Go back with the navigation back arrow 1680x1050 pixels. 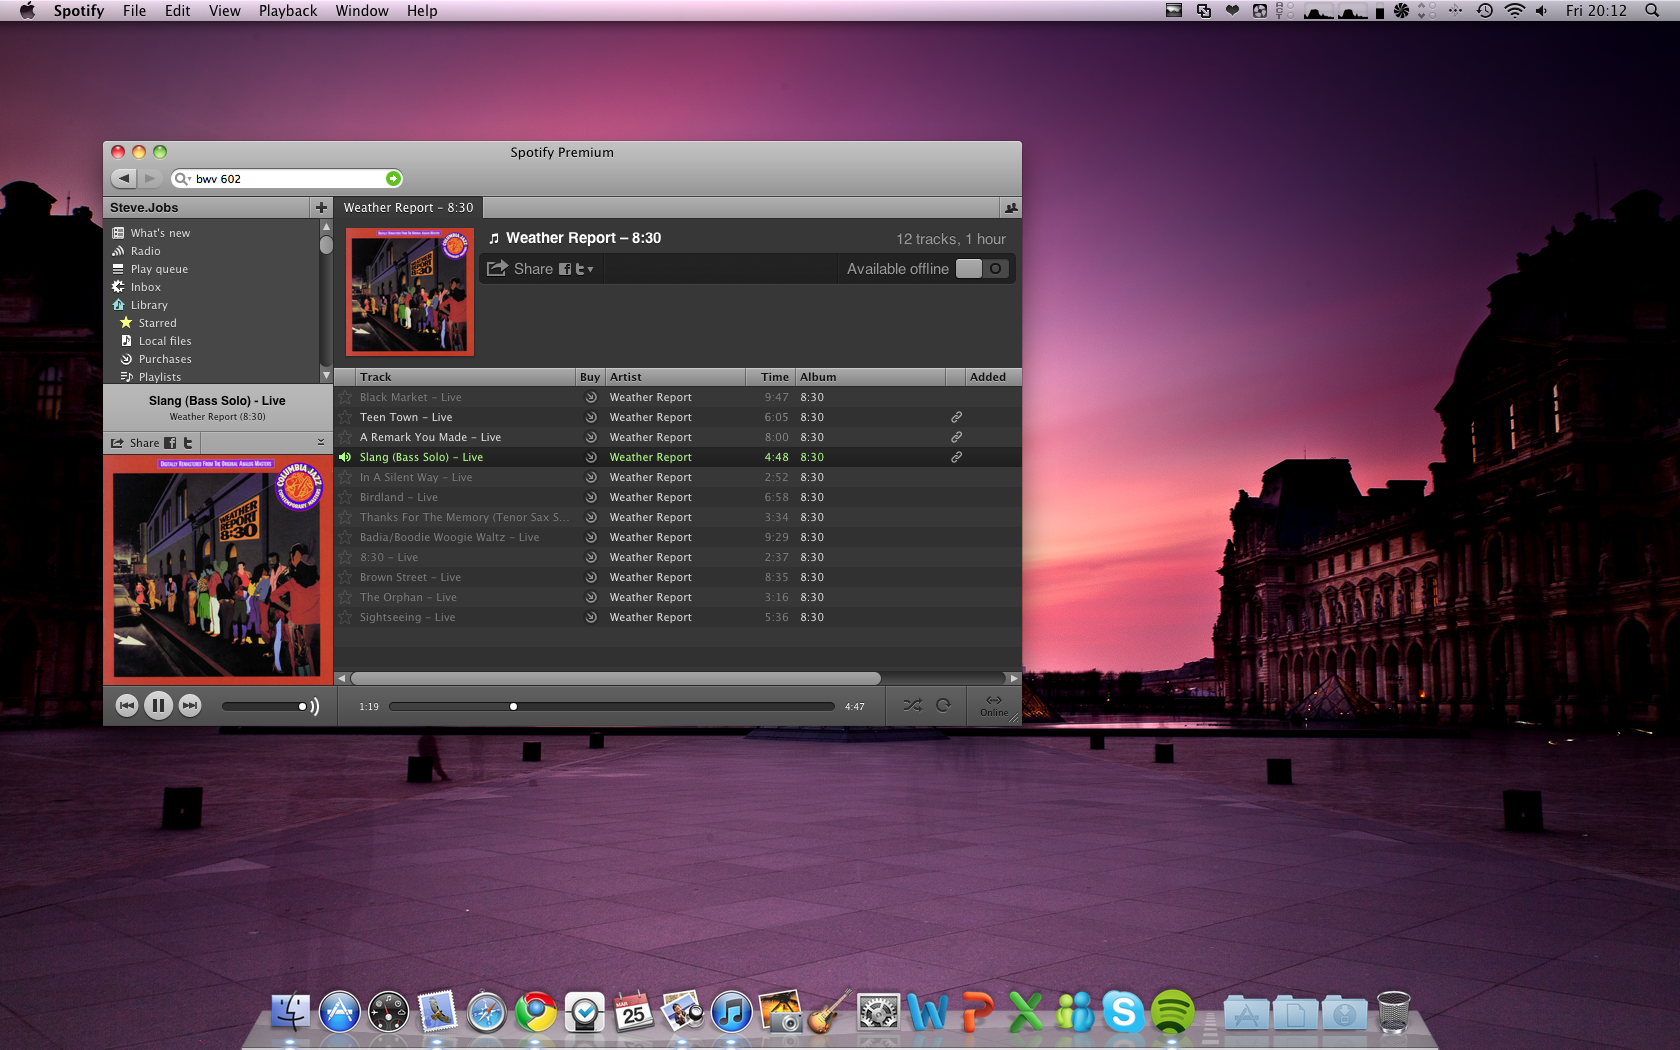(x=124, y=178)
